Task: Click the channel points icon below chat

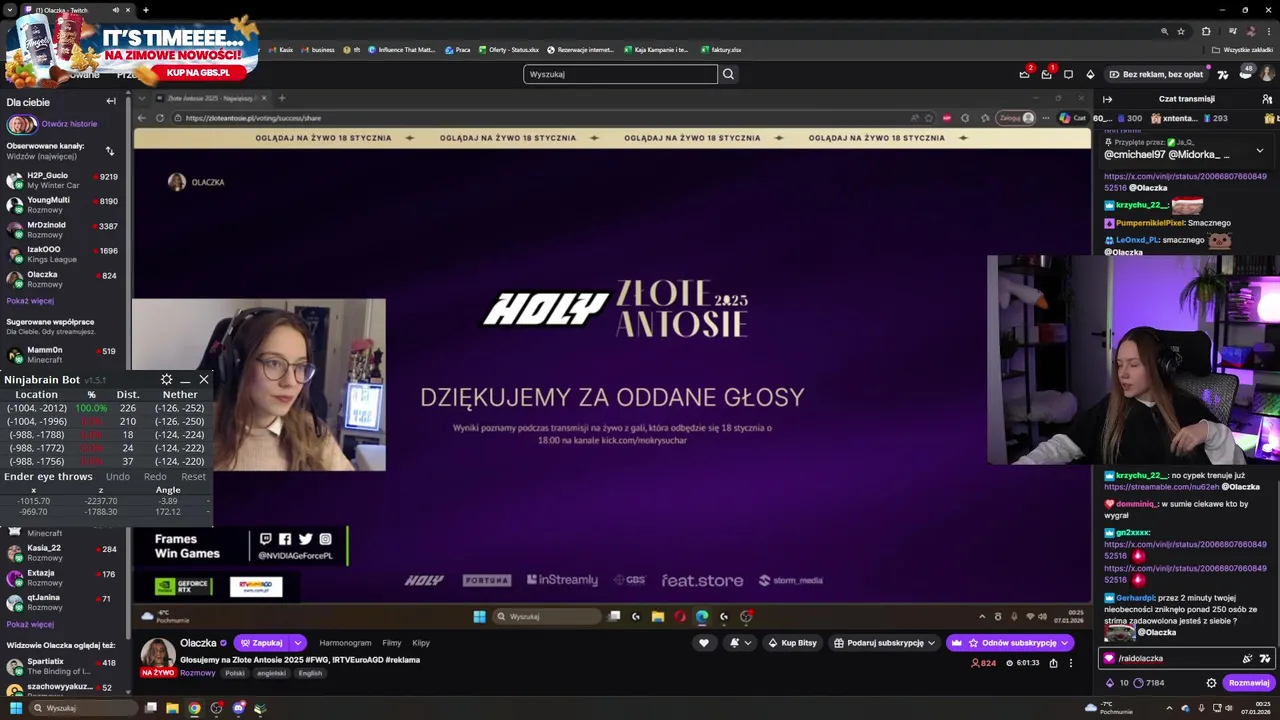Action: click(x=1138, y=683)
